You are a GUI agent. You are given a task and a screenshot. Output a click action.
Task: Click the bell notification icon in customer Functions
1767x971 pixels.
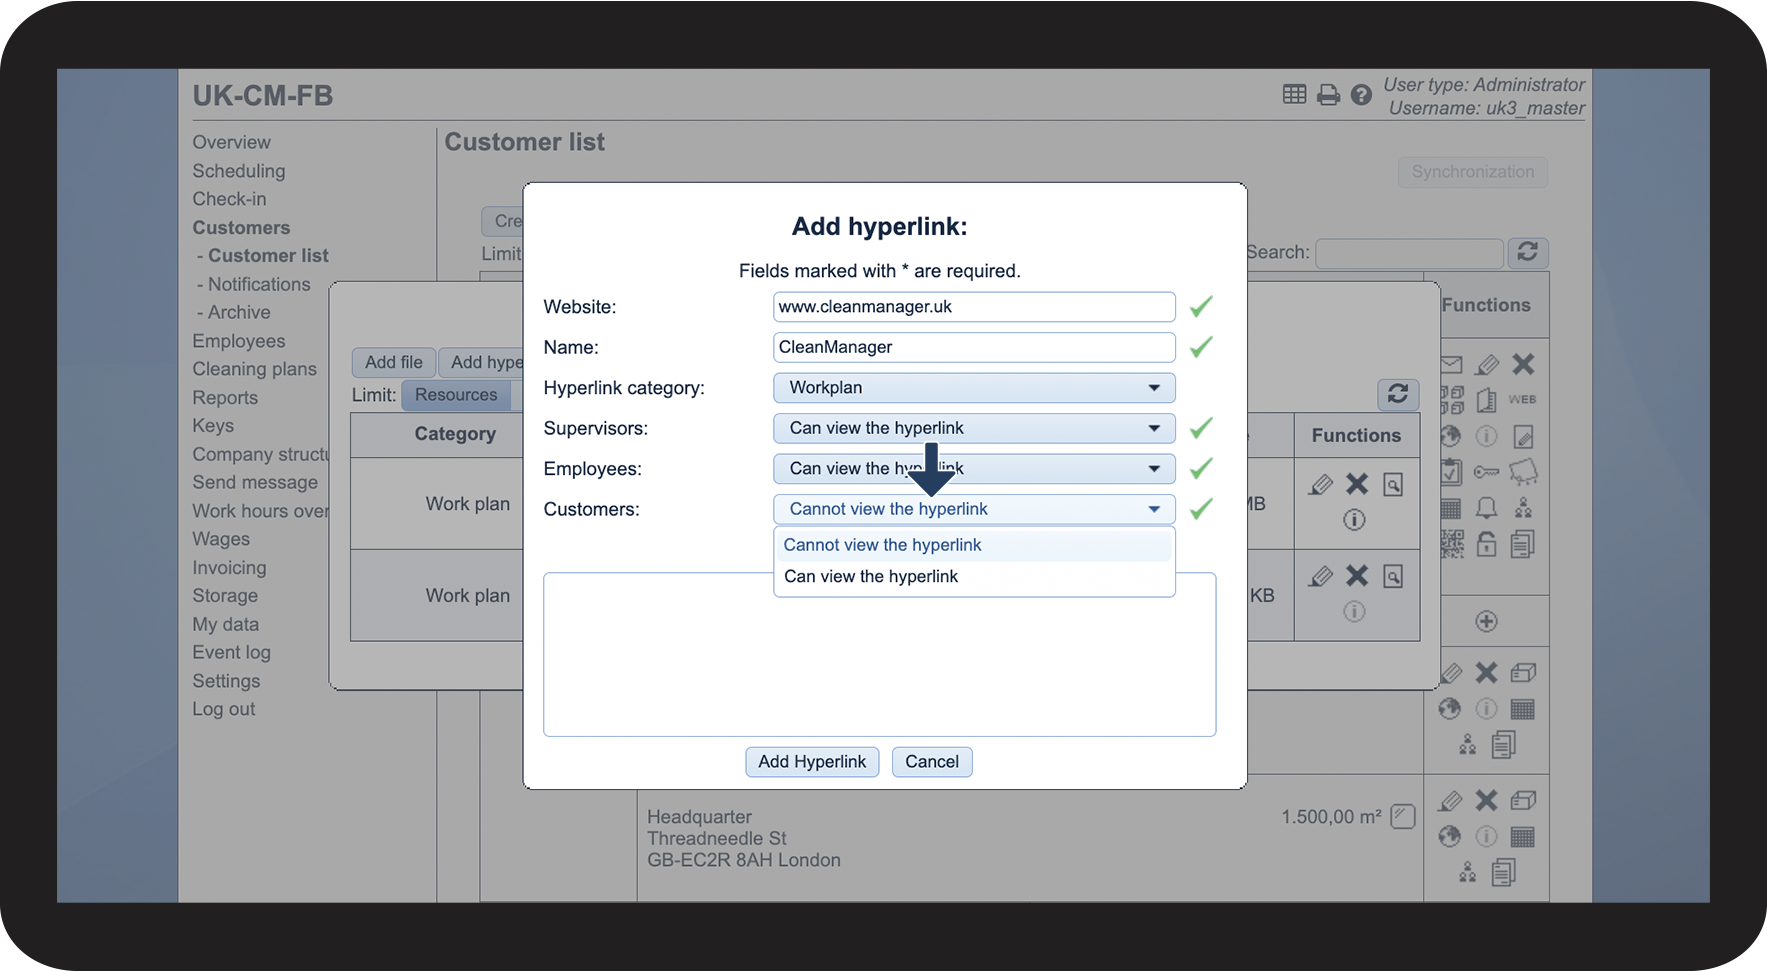1486,508
